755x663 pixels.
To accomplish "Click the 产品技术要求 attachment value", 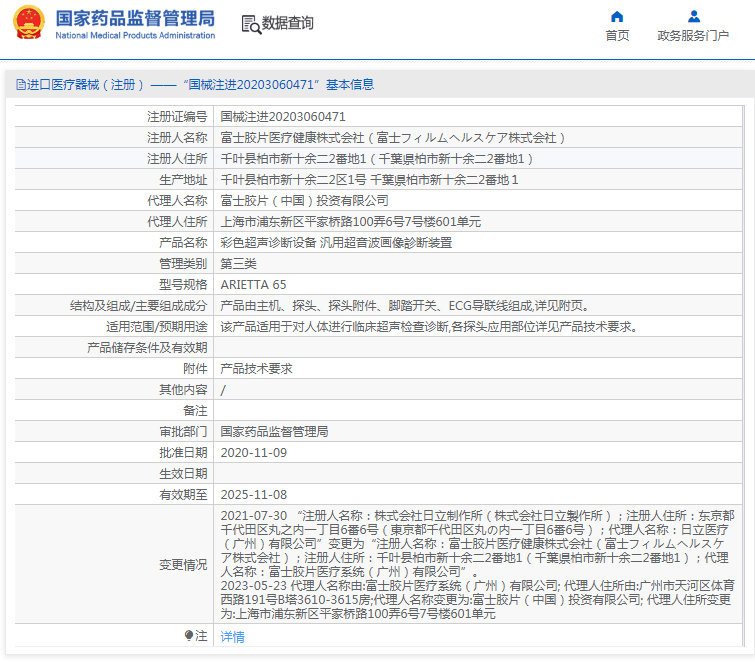I will click(257, 369).
